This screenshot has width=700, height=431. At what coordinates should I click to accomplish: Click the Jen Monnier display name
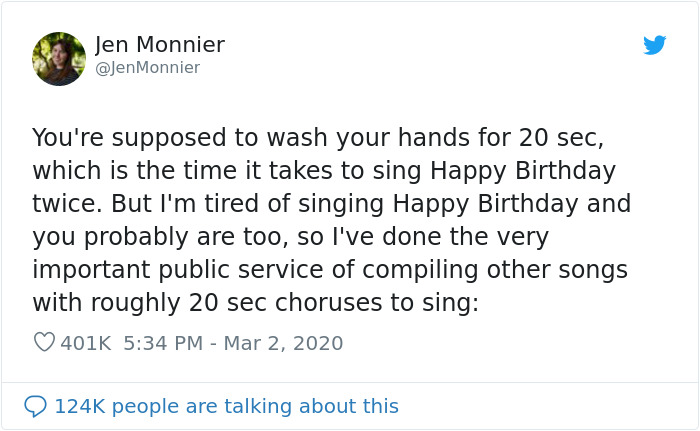(160, 45)
